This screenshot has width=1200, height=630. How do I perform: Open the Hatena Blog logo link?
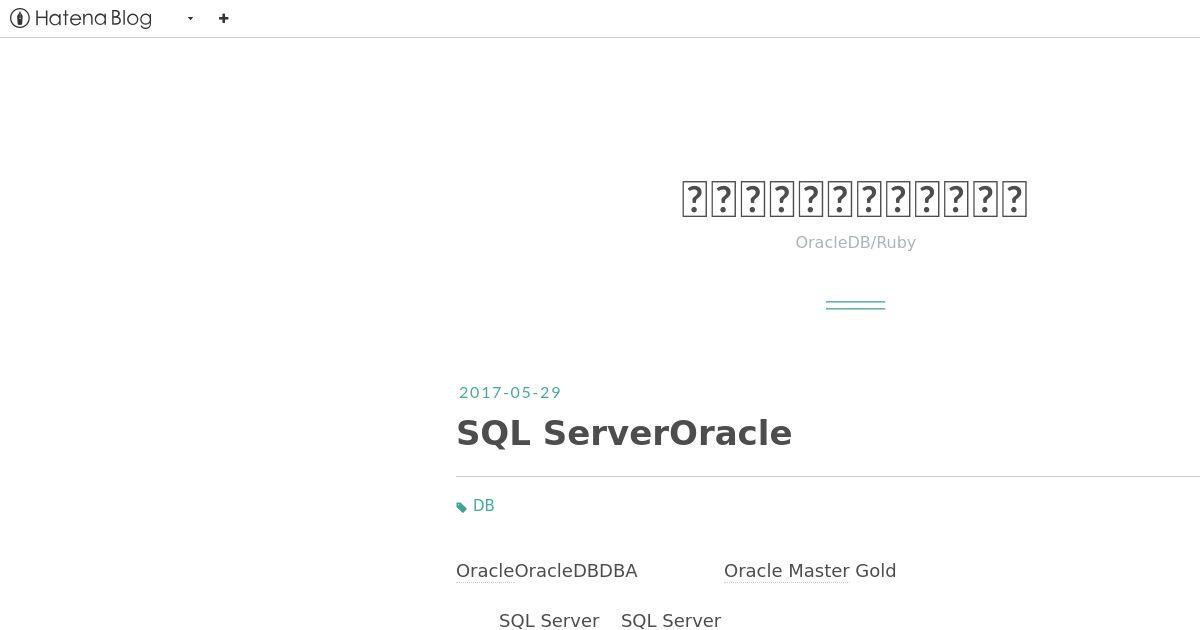pyautogui.click(x=81, y=18)
